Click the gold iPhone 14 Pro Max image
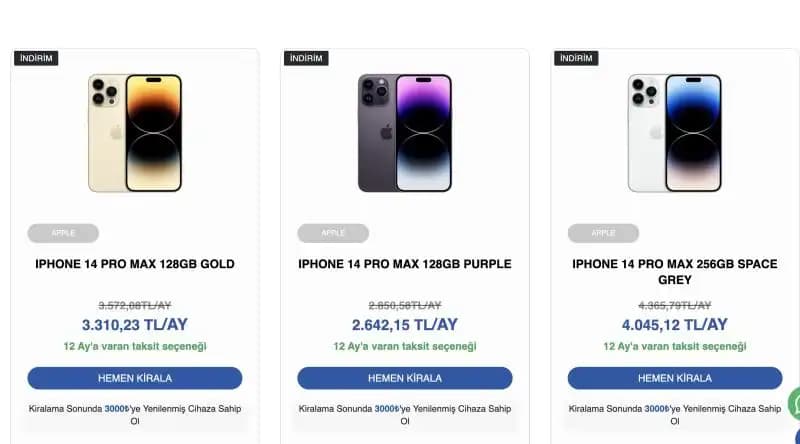The height and width of the screenshot is (444, 800). point(135,133)
